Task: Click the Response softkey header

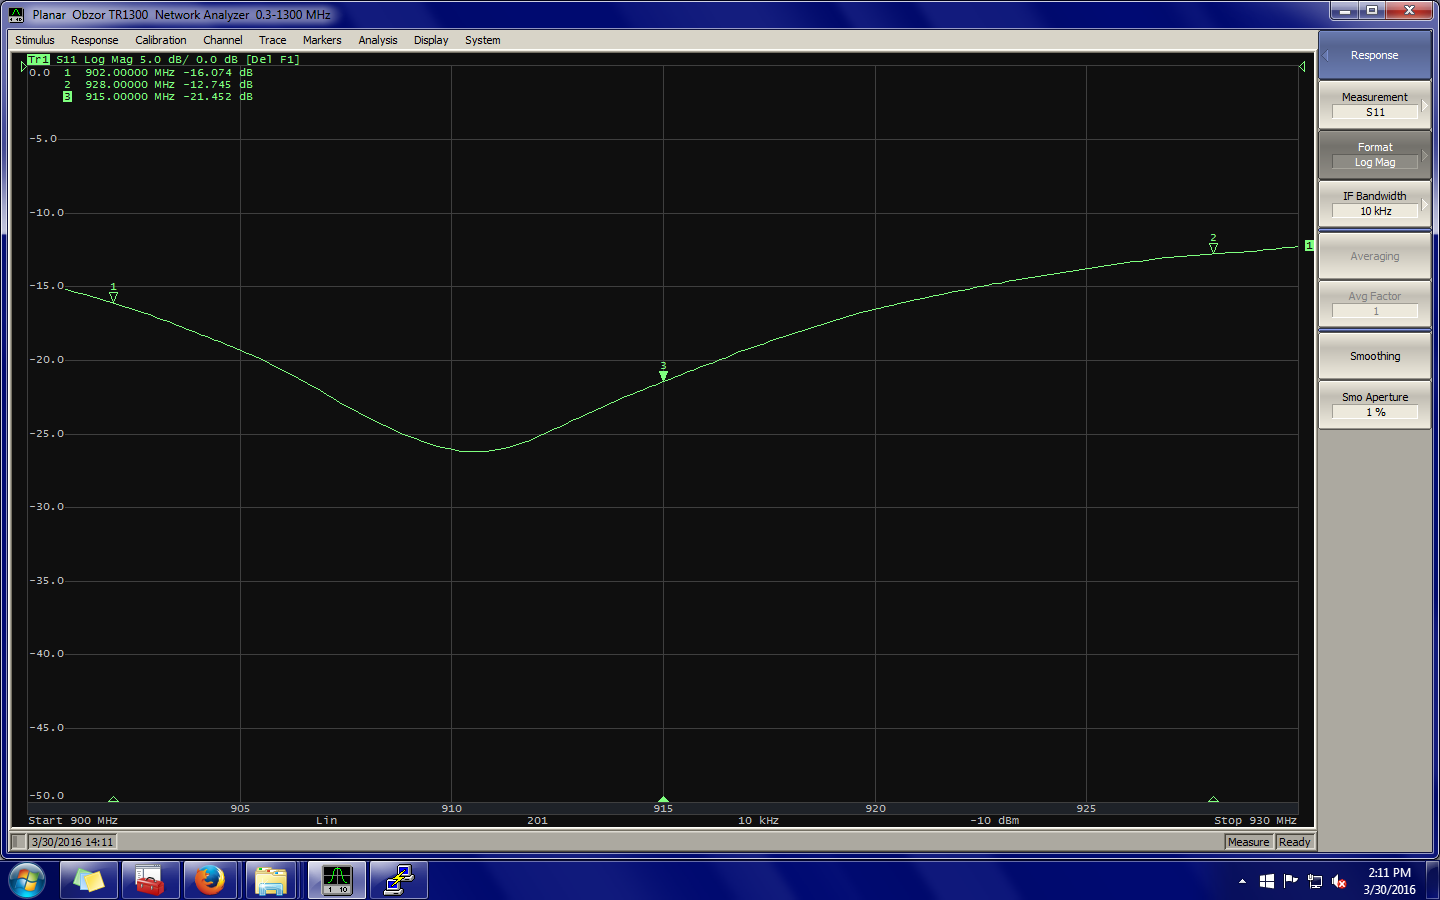Action: [1374, 55]
